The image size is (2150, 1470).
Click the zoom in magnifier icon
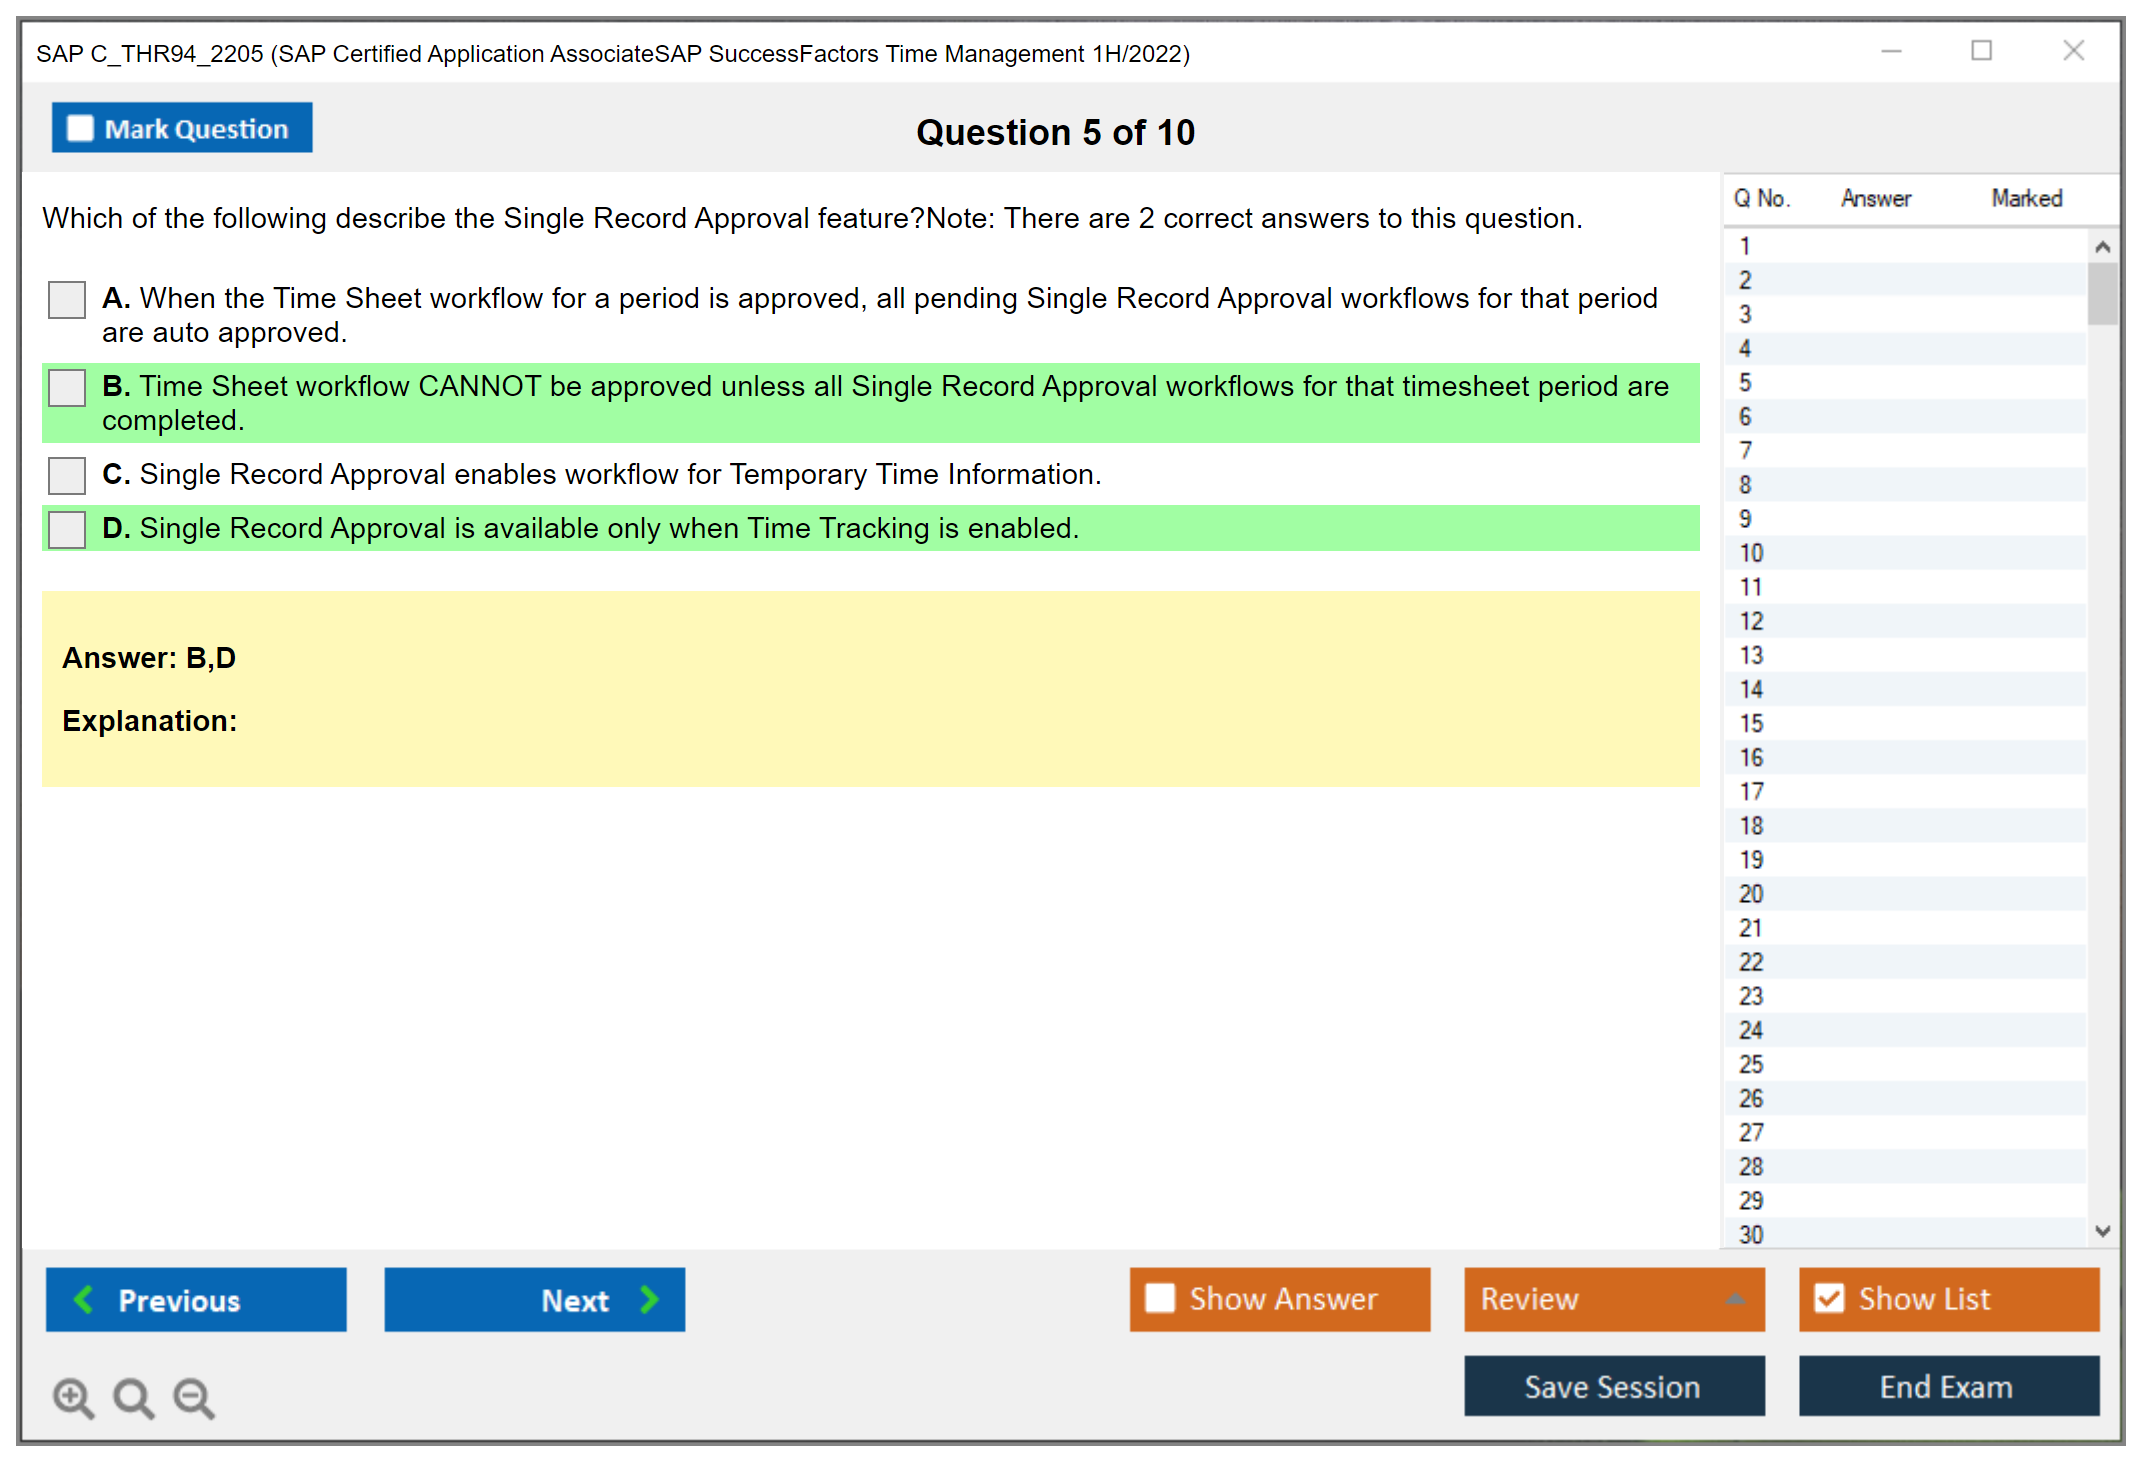click(72, 1397)
